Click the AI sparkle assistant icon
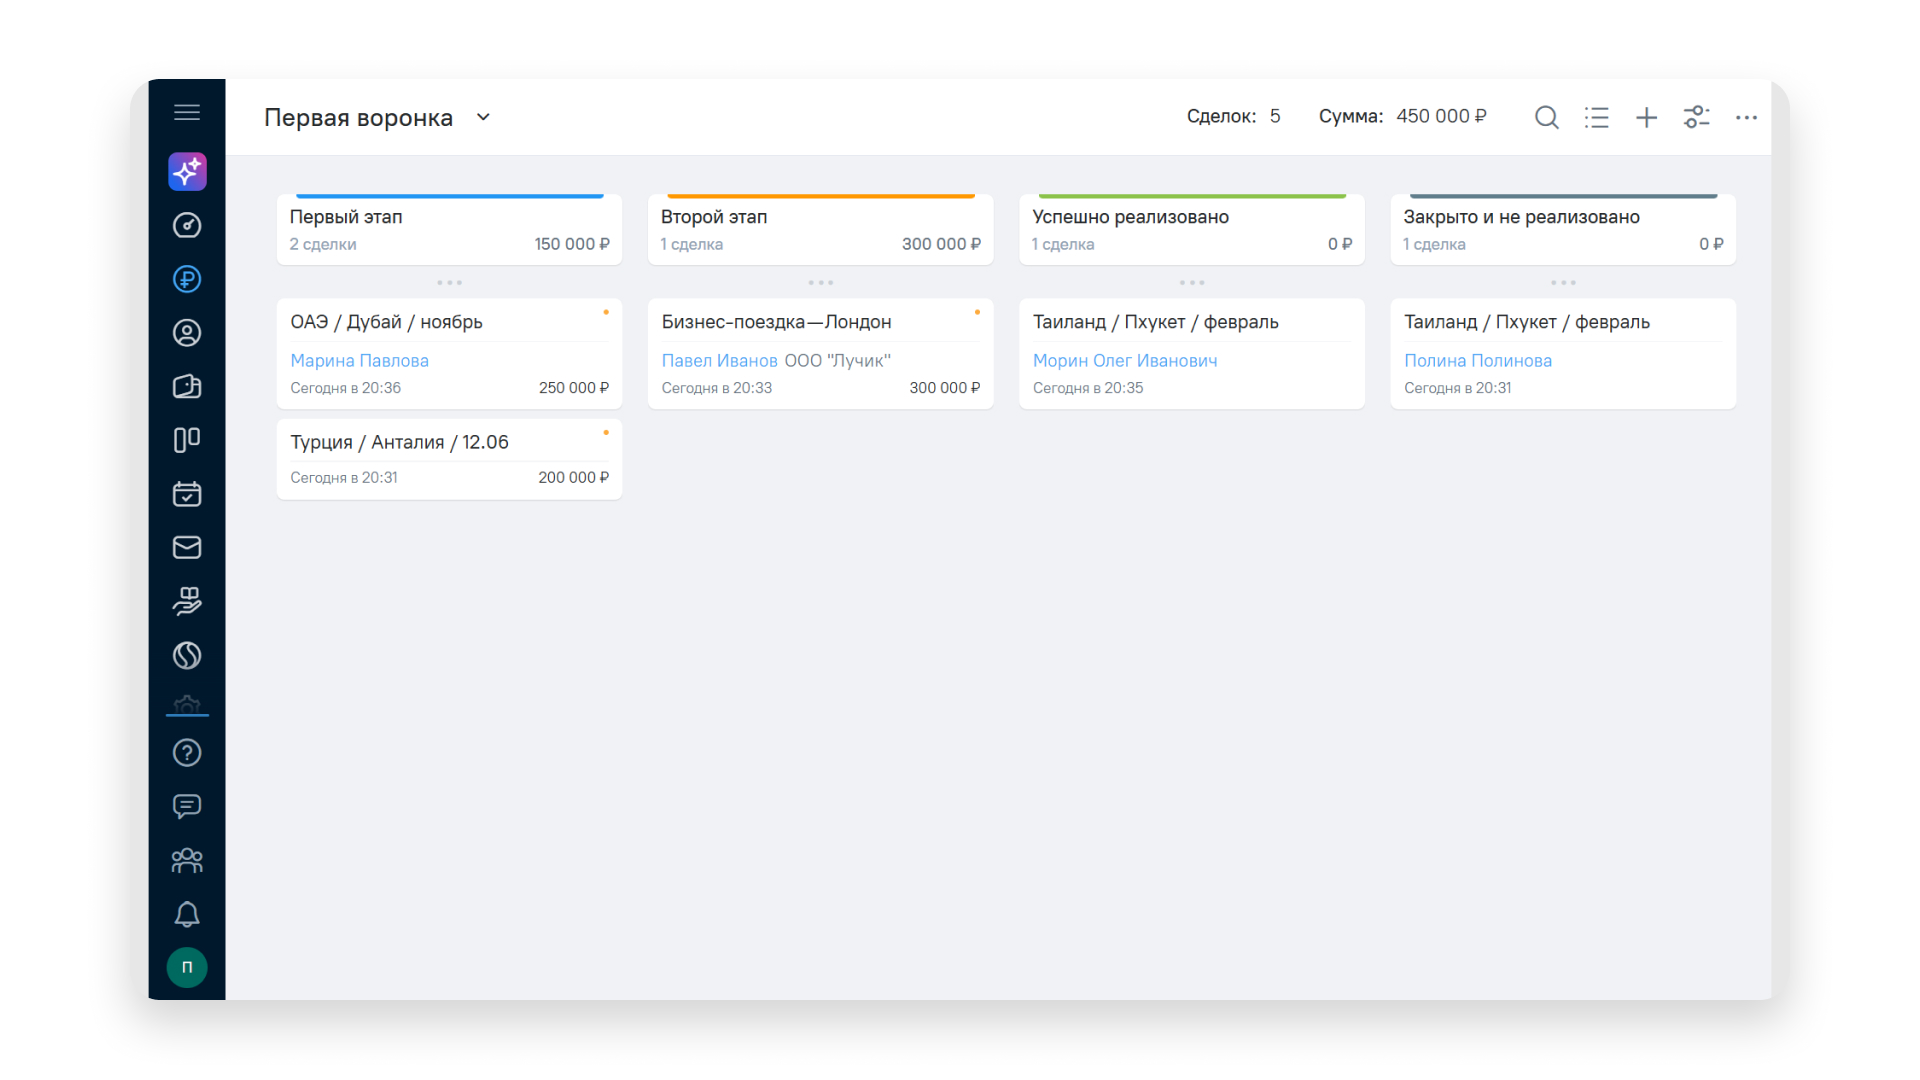The image size is (1920, 1080). [x=187, y=172]
